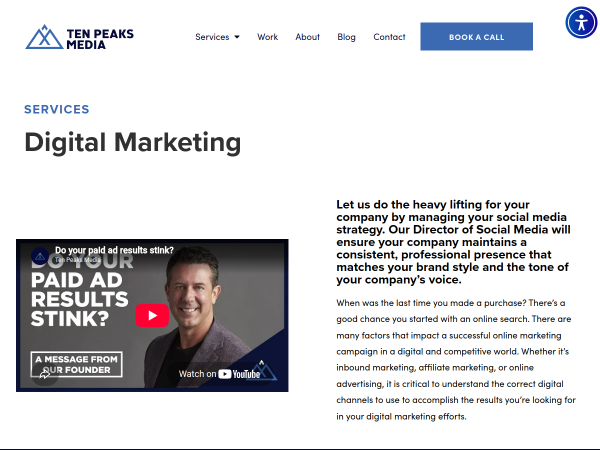Click 'When was the last time' paragraph
This screenshot has height=450, width=600.
tap(456, 360)
